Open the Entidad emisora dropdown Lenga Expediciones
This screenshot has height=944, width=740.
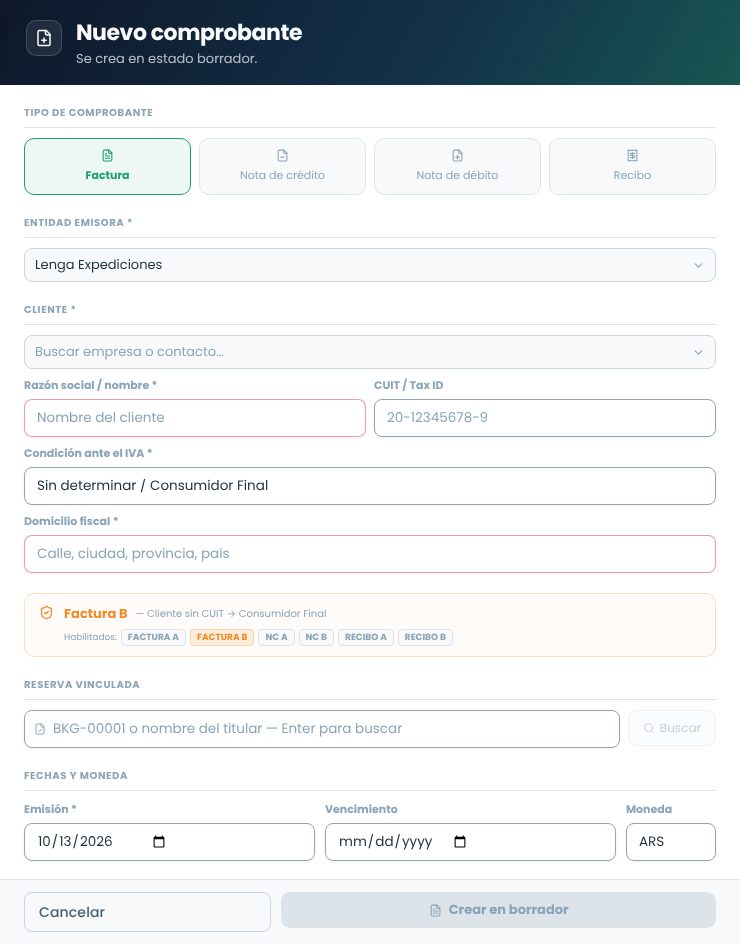tap(370, 265)
